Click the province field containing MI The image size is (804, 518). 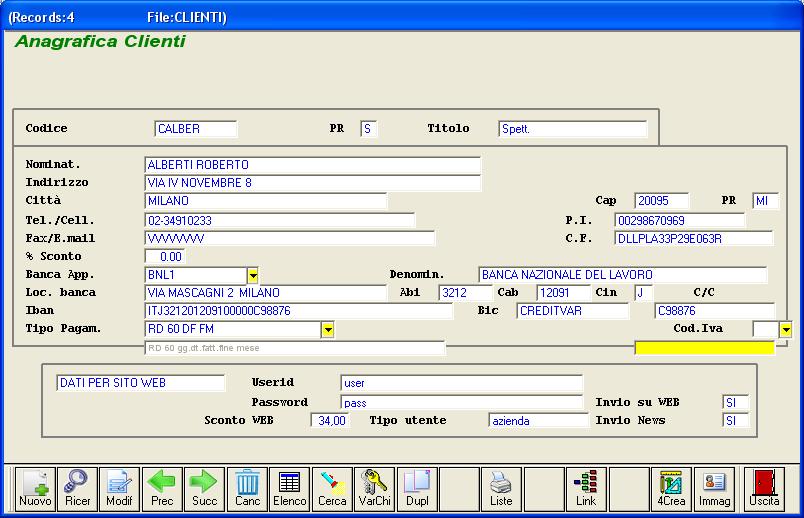coord(766,201)
